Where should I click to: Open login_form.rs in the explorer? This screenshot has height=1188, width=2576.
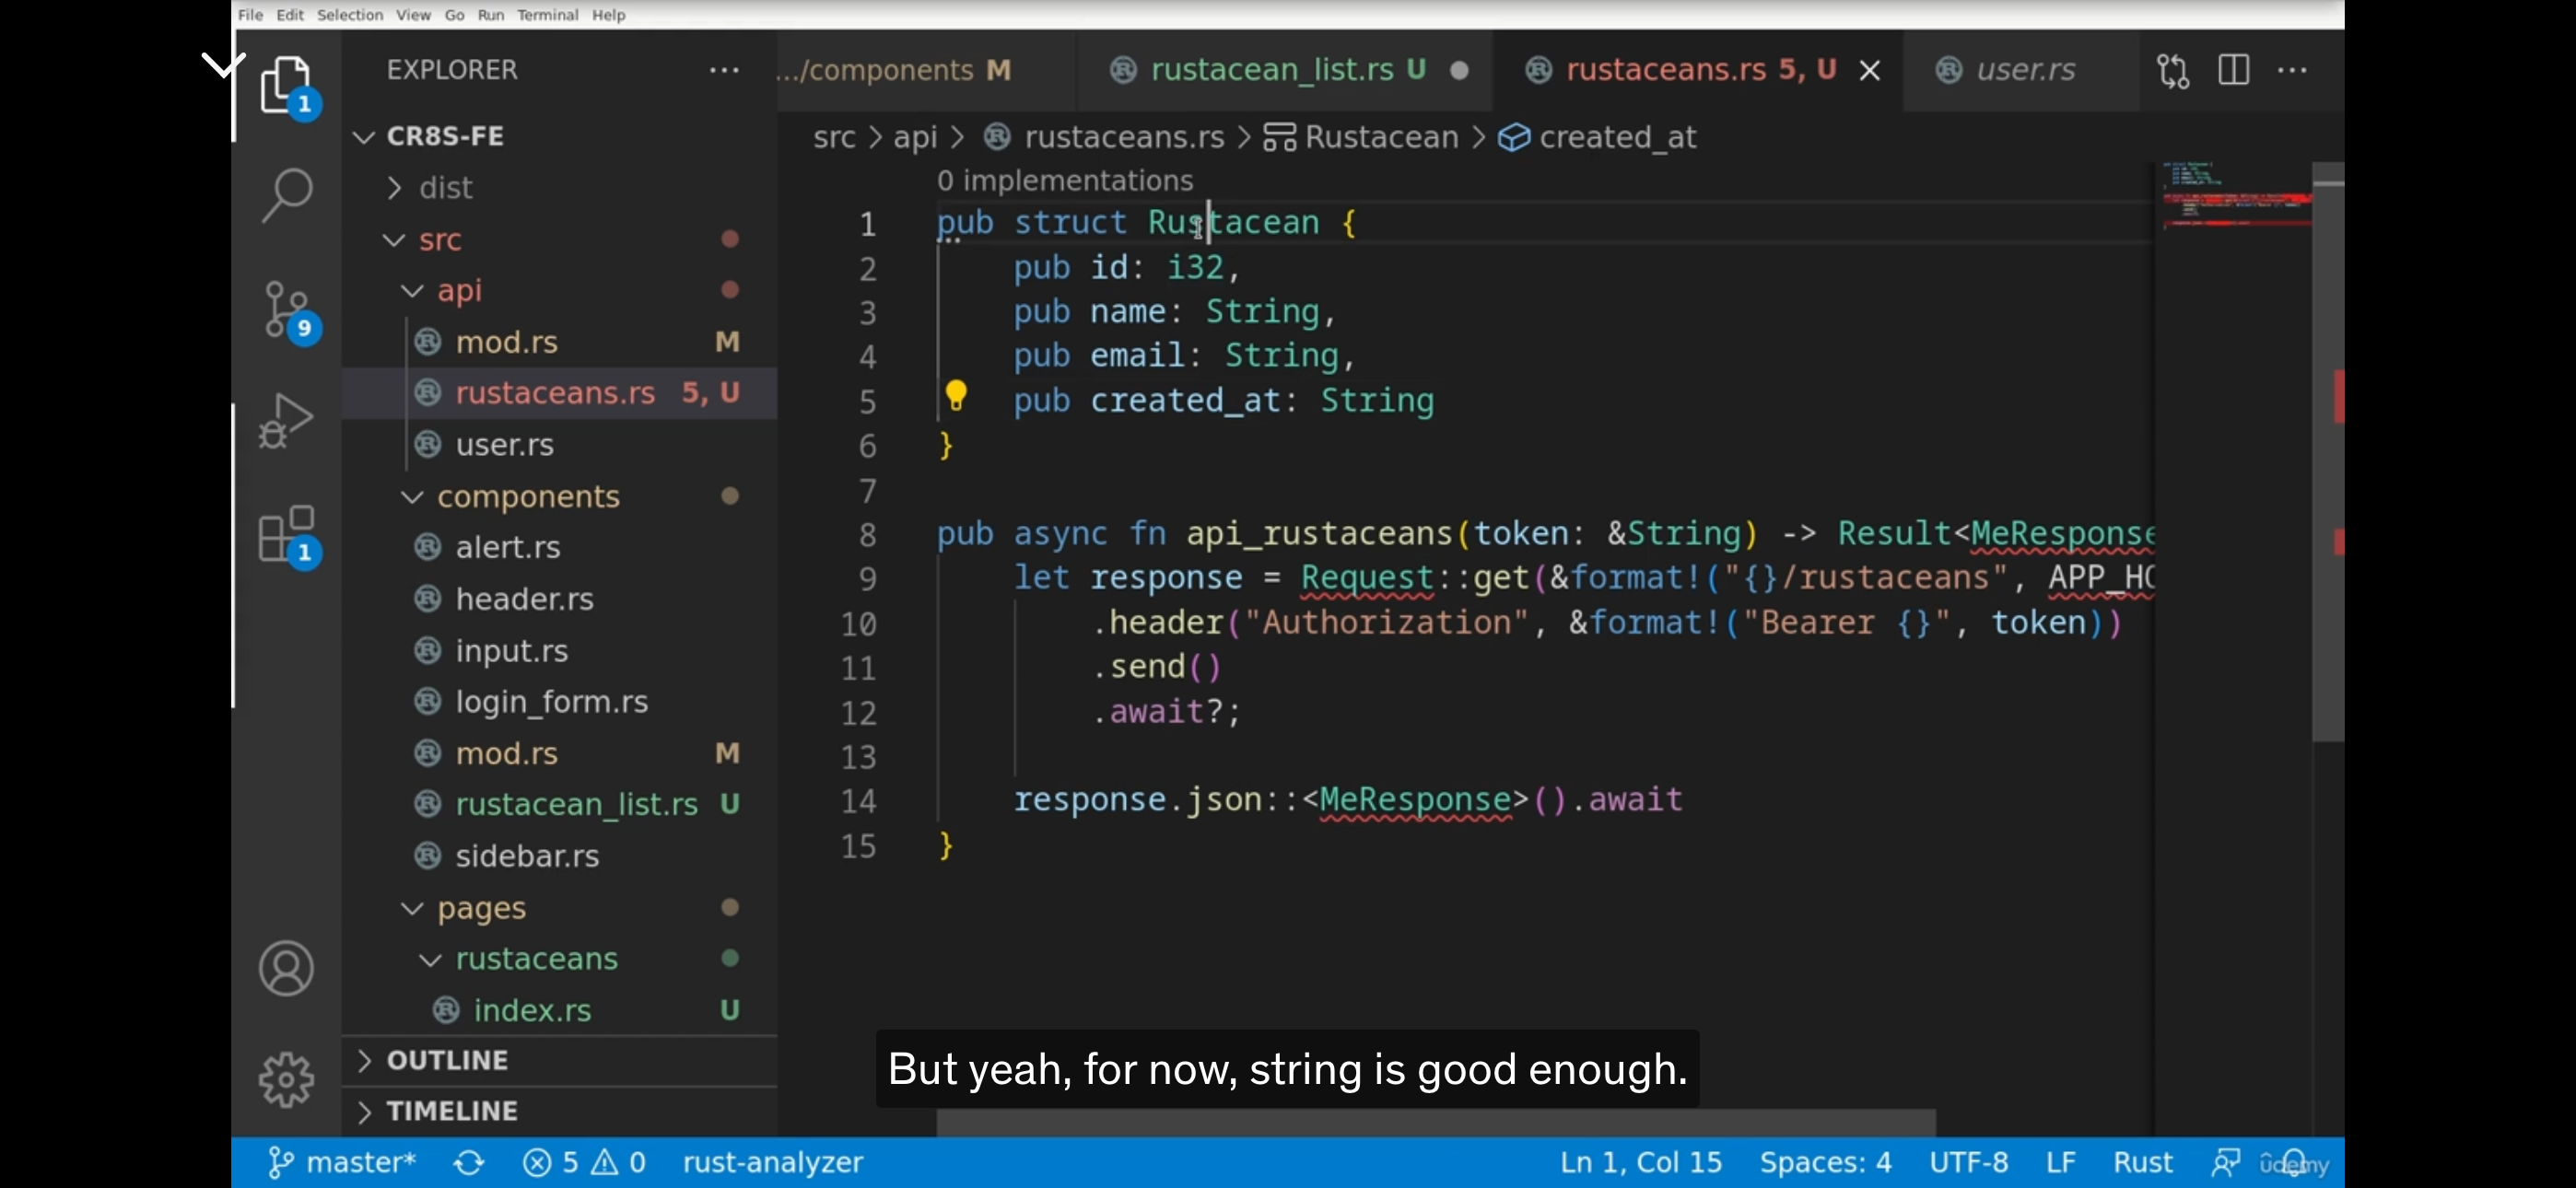click(551, 702)
